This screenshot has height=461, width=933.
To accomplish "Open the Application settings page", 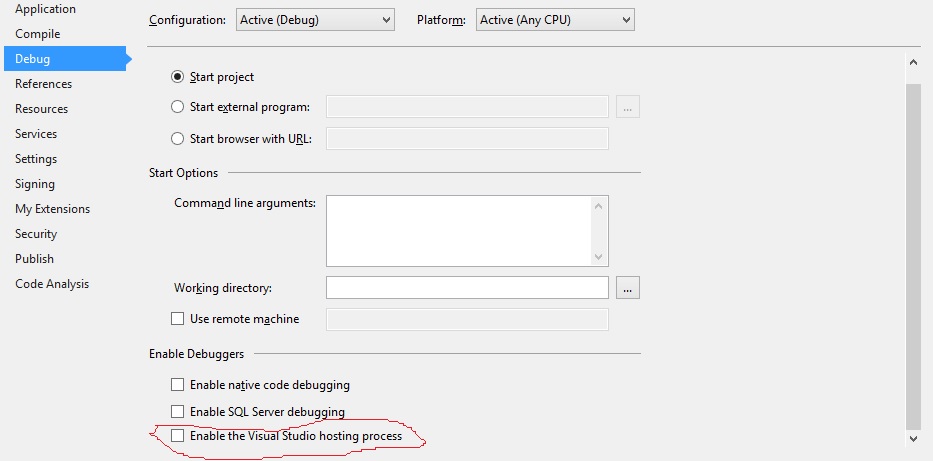I will [45, 9].
